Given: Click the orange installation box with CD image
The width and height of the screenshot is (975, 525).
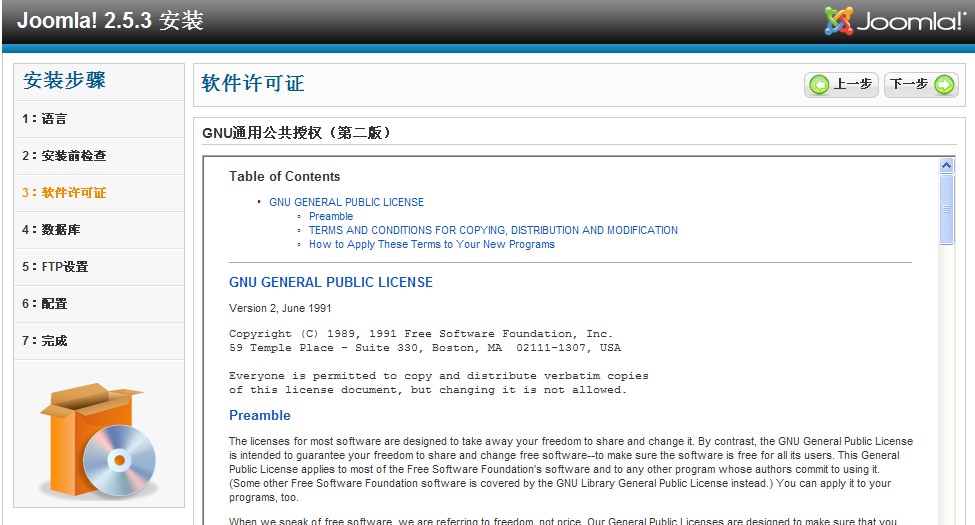Looking at the screenshot, I should 98,439.
